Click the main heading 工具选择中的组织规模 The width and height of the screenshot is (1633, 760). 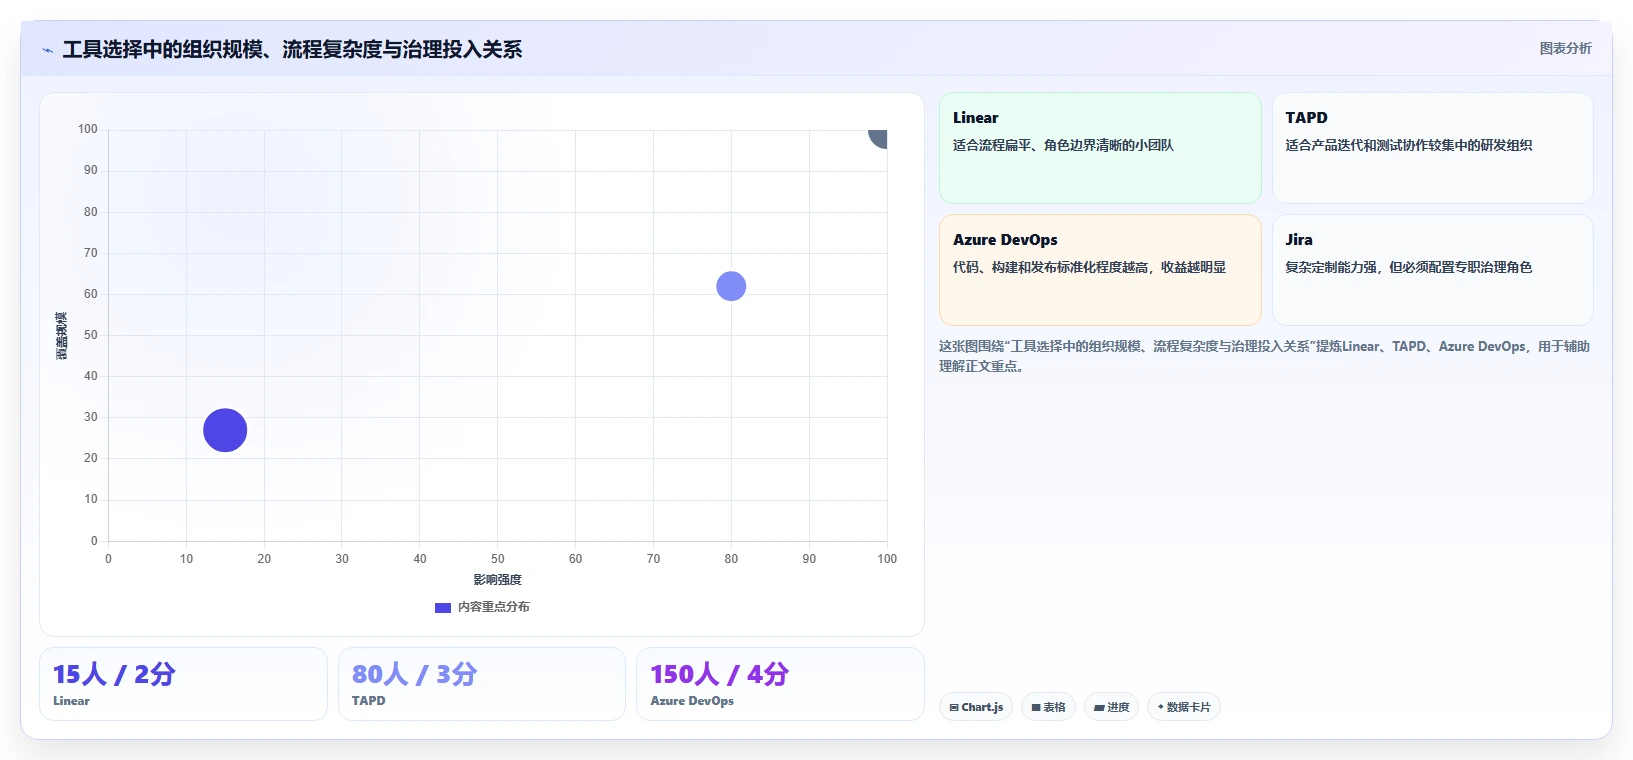292,49
